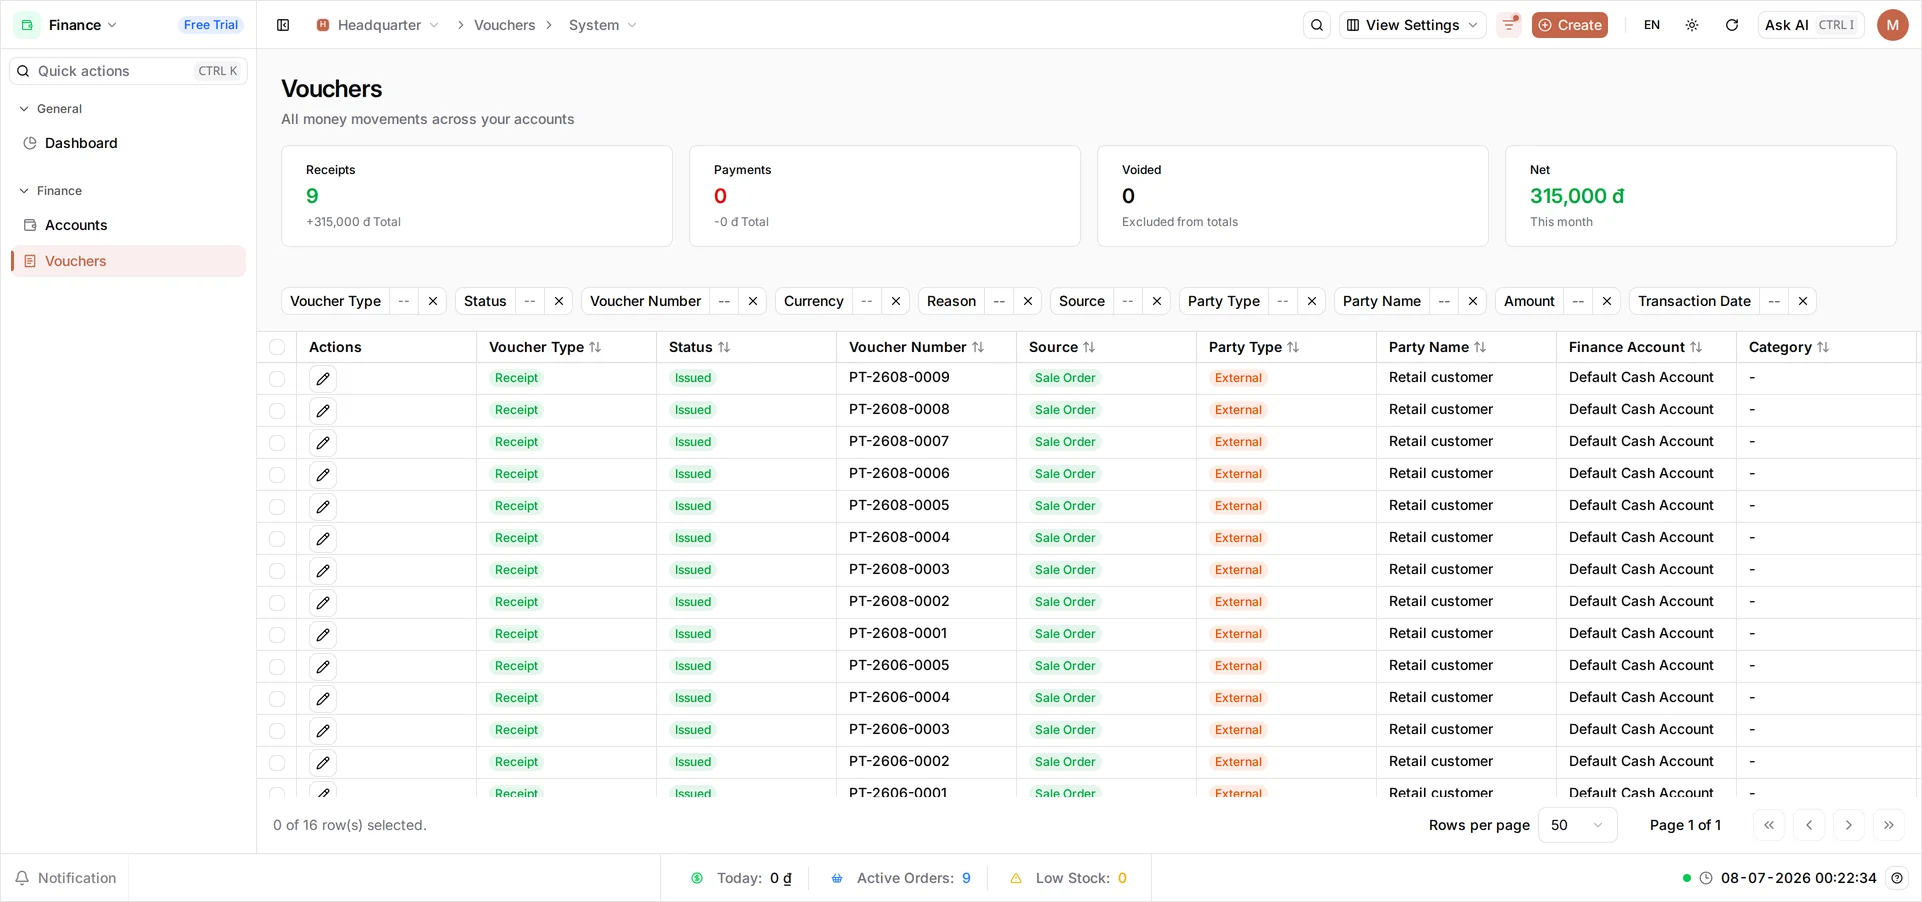Collapse the Finance sidebar section
1922x902 pixels.
coord(50,191)
